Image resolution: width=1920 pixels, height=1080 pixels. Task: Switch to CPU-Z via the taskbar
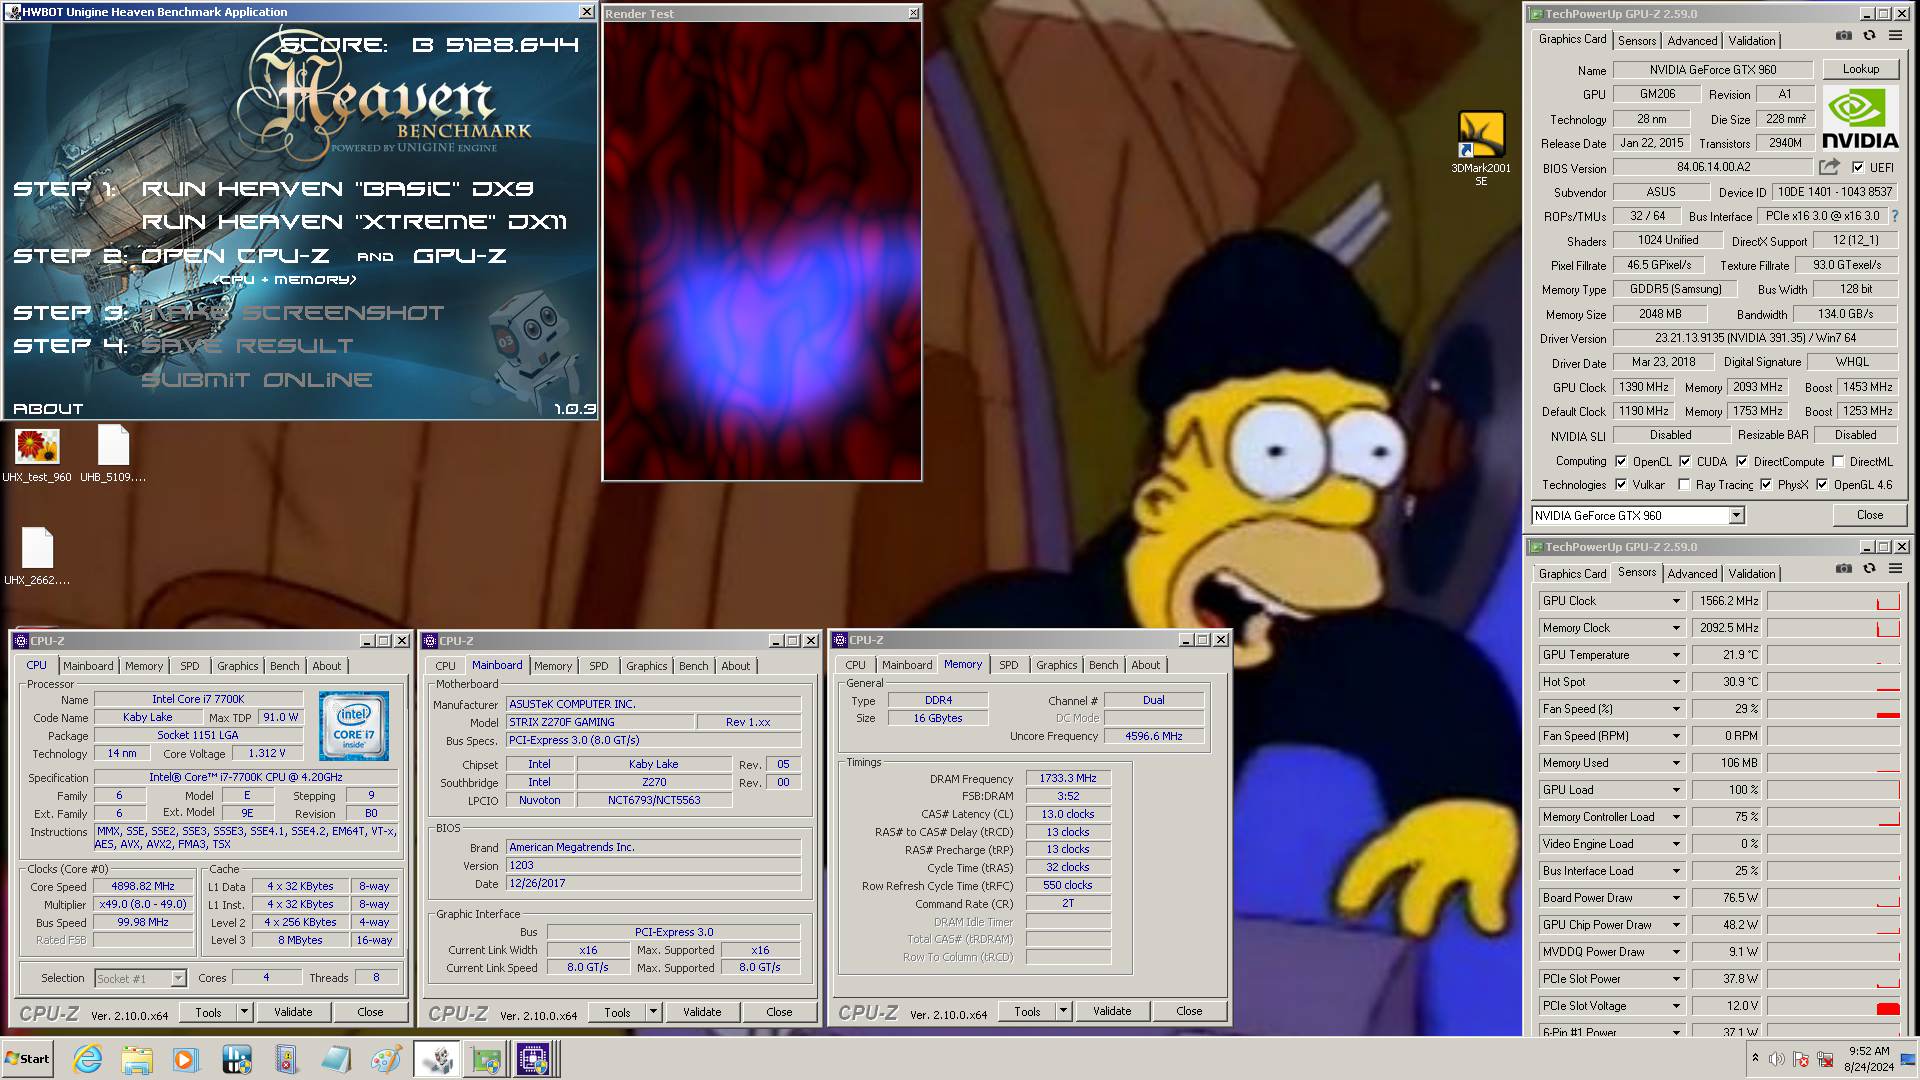point(533,1059)
